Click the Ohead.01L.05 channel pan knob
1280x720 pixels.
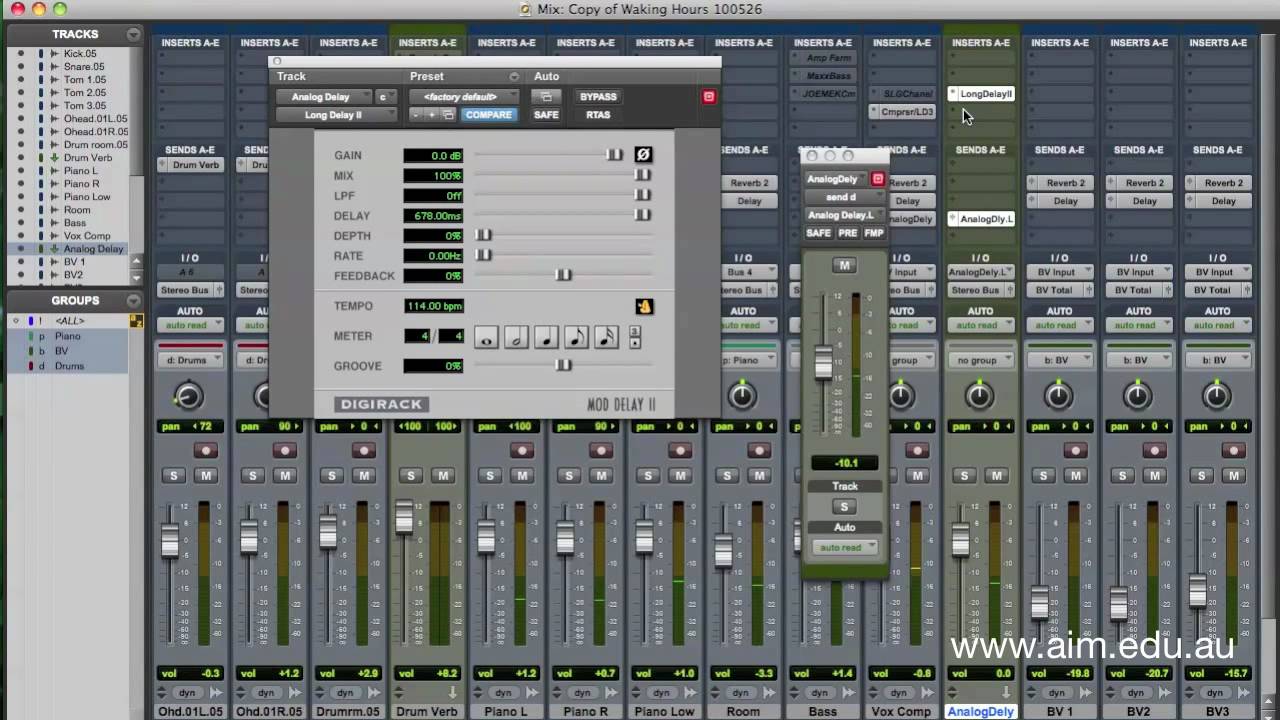[x=188, y=397]
